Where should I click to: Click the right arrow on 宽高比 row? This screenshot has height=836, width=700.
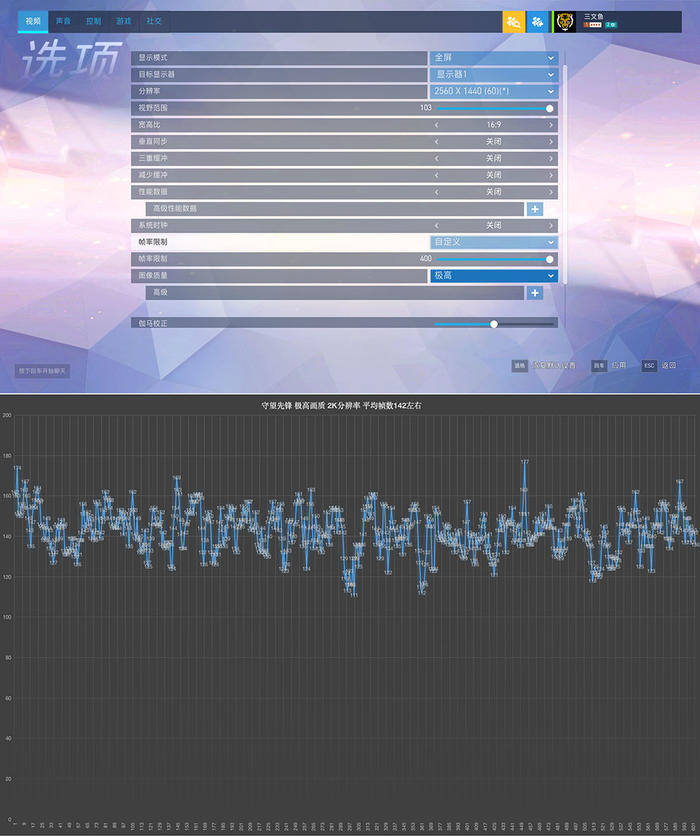coord(551,125)
